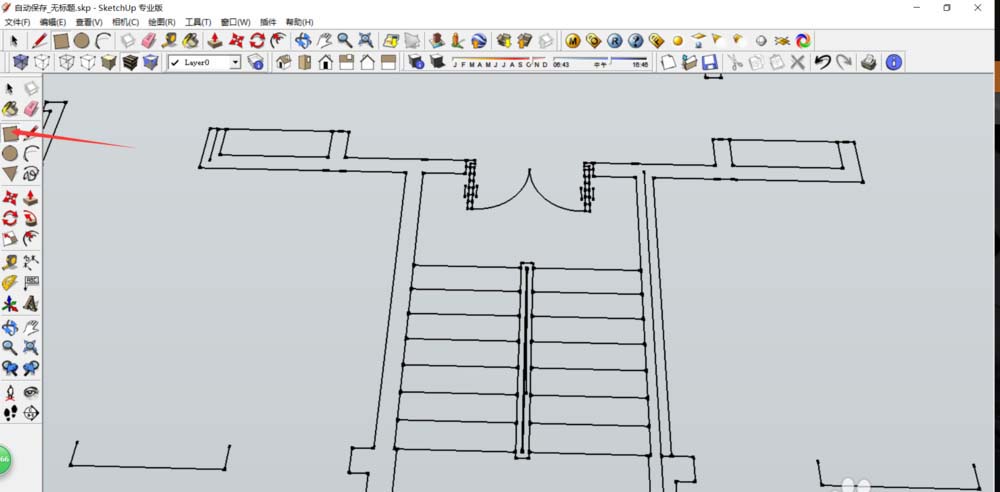Image resolution: width=1000 pixels, height=492 pixels.
Task: Switch to Back view house outline icon
Action: pos(367,62)
